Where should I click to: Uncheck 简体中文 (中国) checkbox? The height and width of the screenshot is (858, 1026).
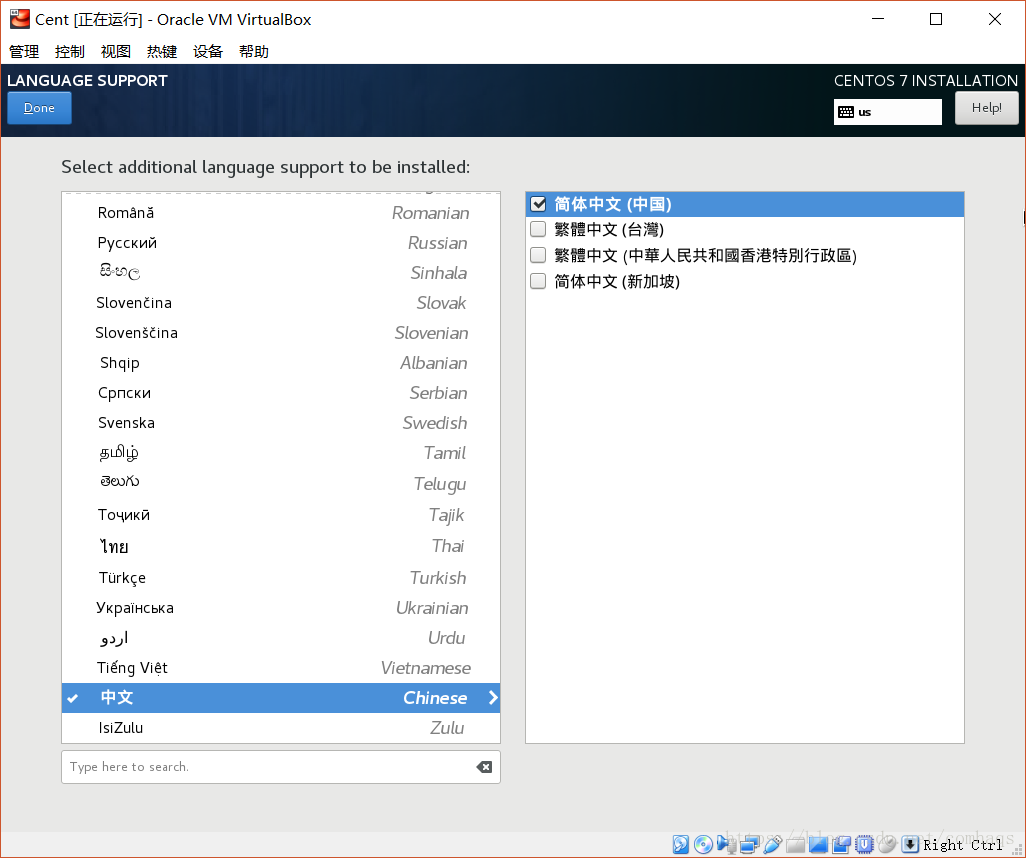pyautogui.click(x=538, y=204)
